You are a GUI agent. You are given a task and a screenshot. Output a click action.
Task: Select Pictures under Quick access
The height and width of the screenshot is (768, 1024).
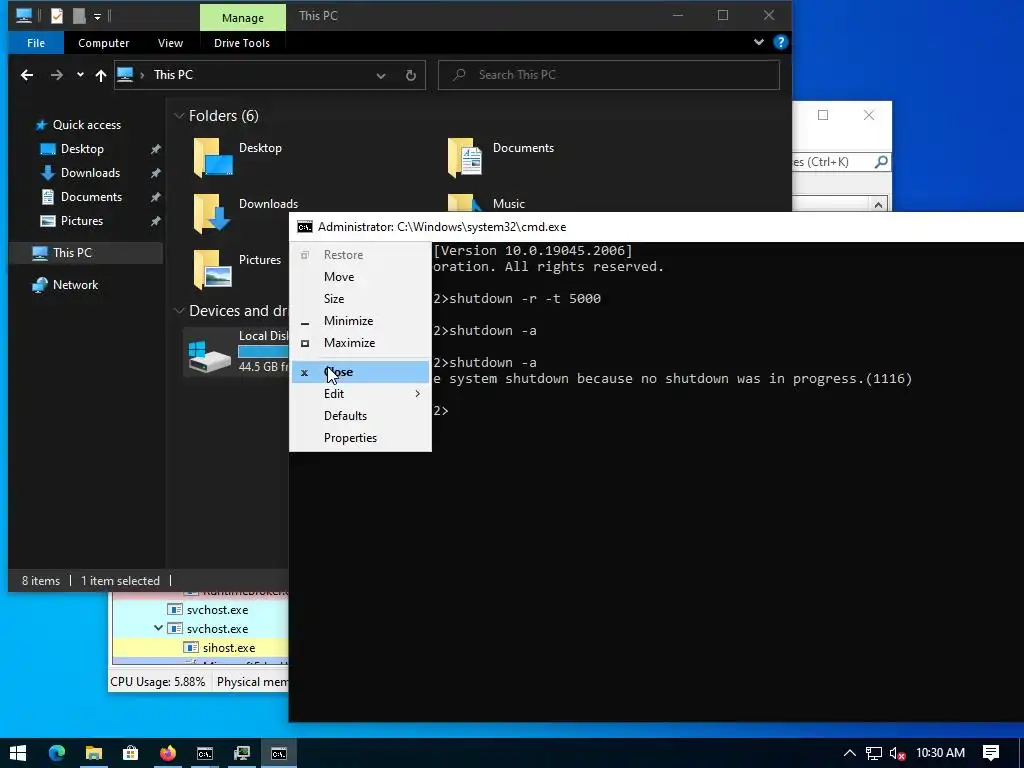pyautogui.click(x=82, y=221)
